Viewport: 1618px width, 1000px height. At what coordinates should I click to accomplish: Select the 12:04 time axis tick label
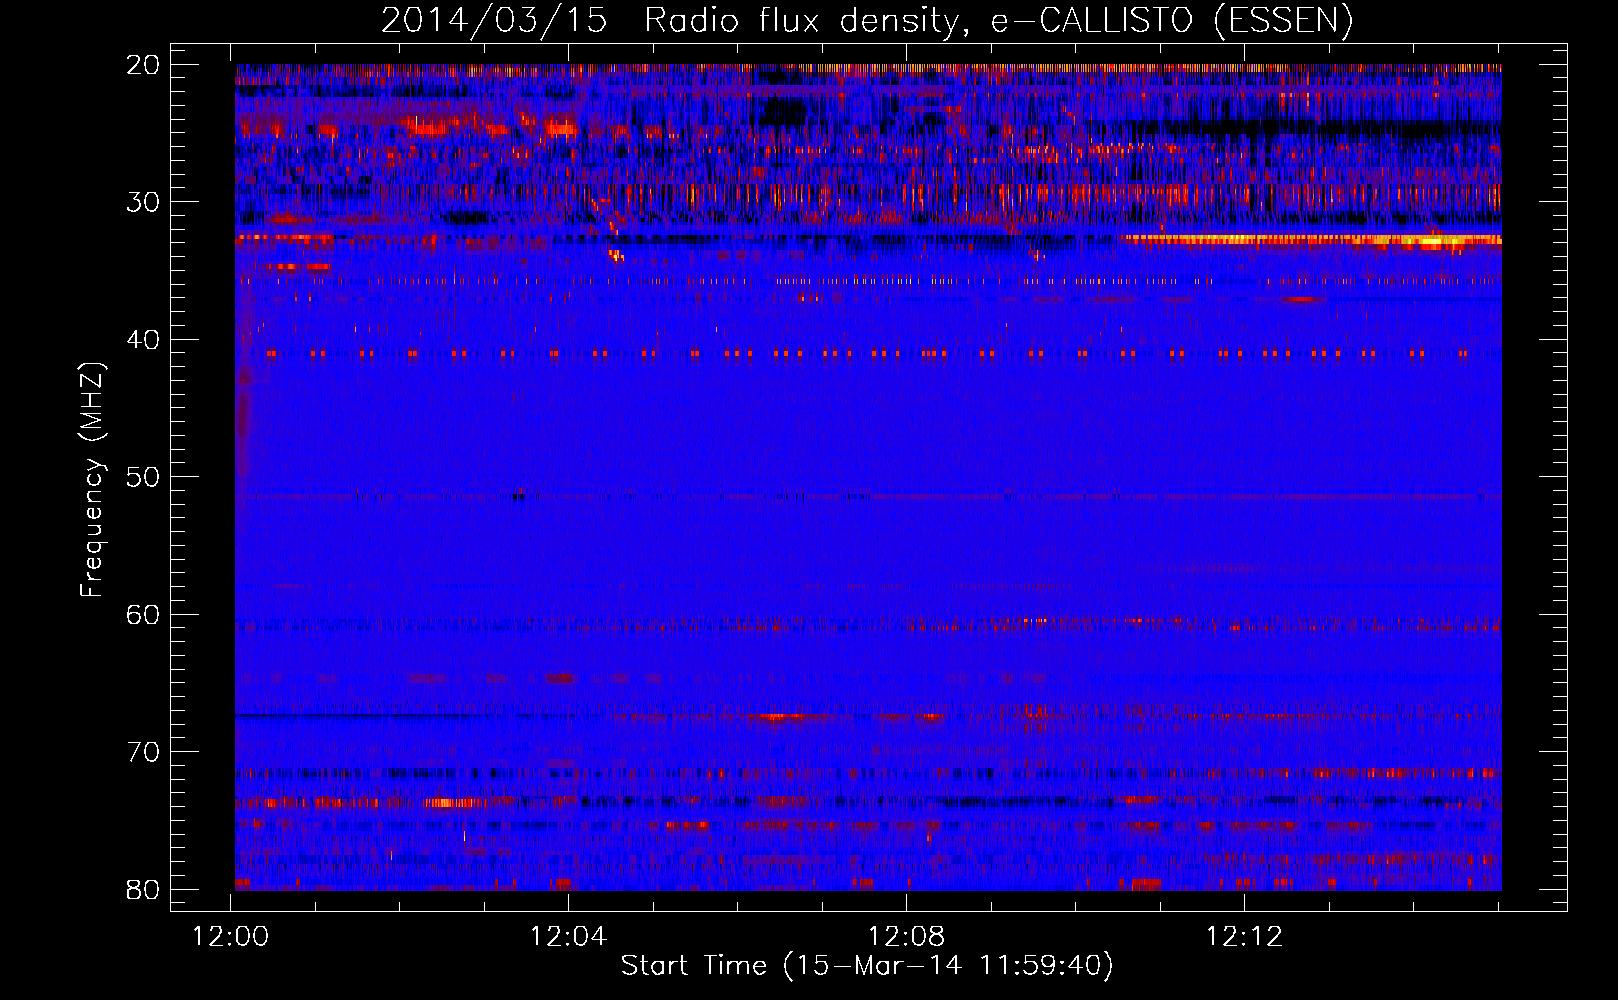pos(569,937)
